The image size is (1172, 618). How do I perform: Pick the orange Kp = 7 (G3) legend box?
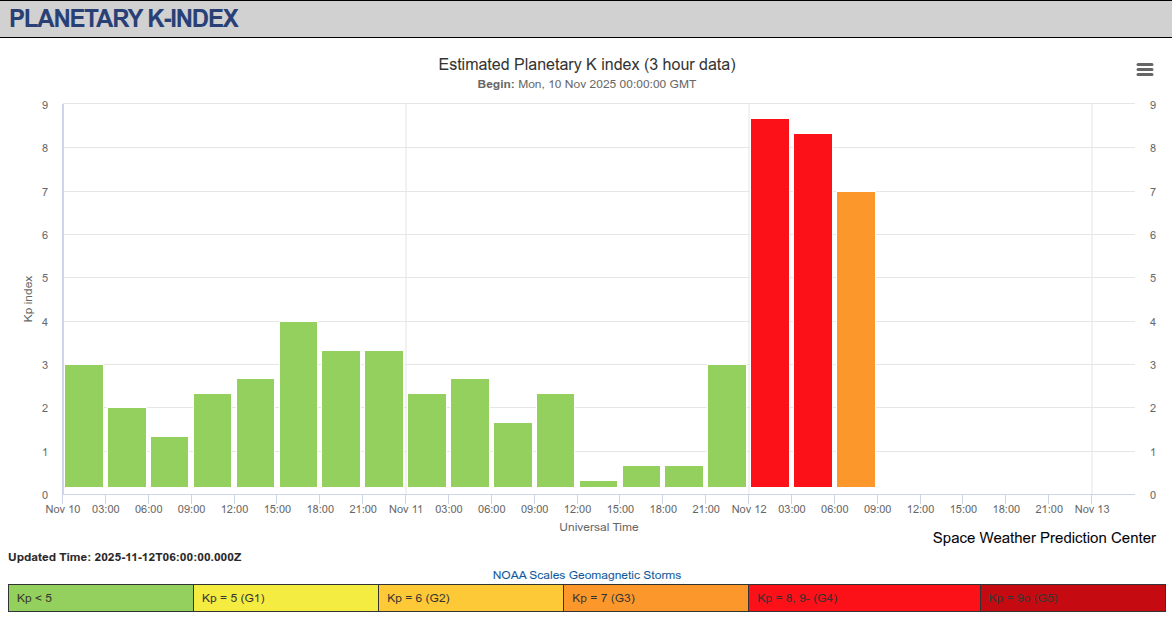coord(655,598)
